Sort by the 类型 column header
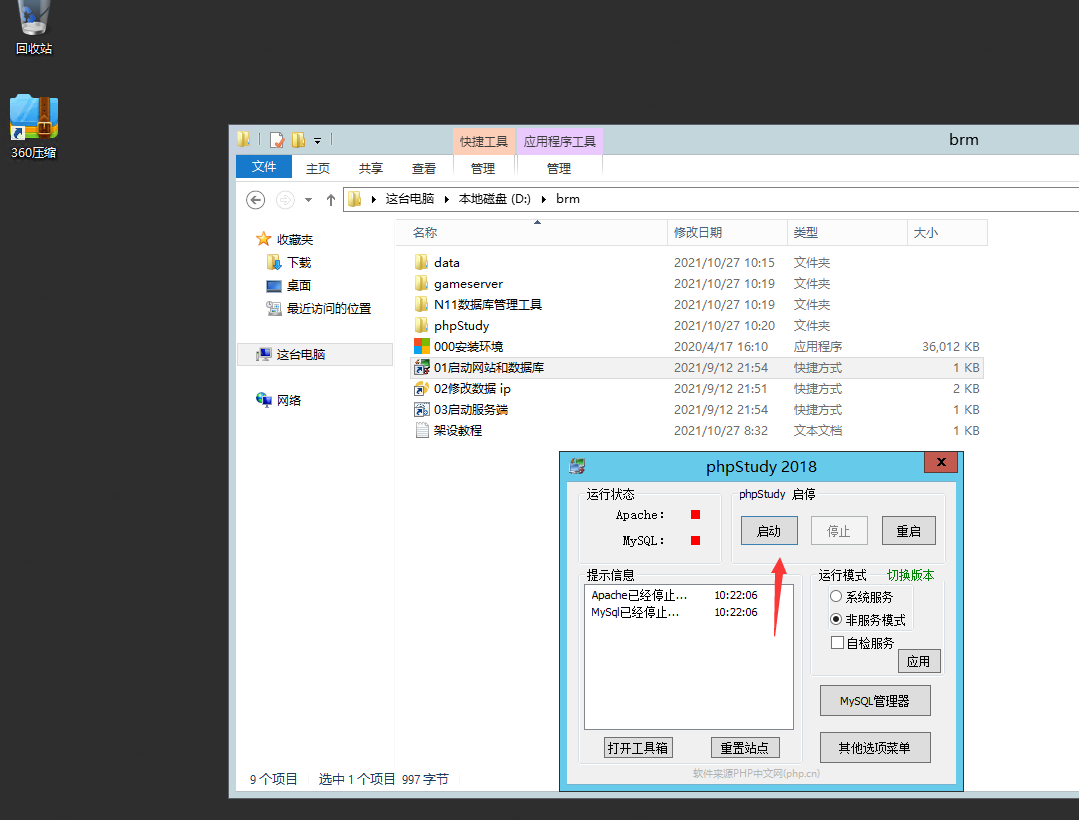 (847, 233)
